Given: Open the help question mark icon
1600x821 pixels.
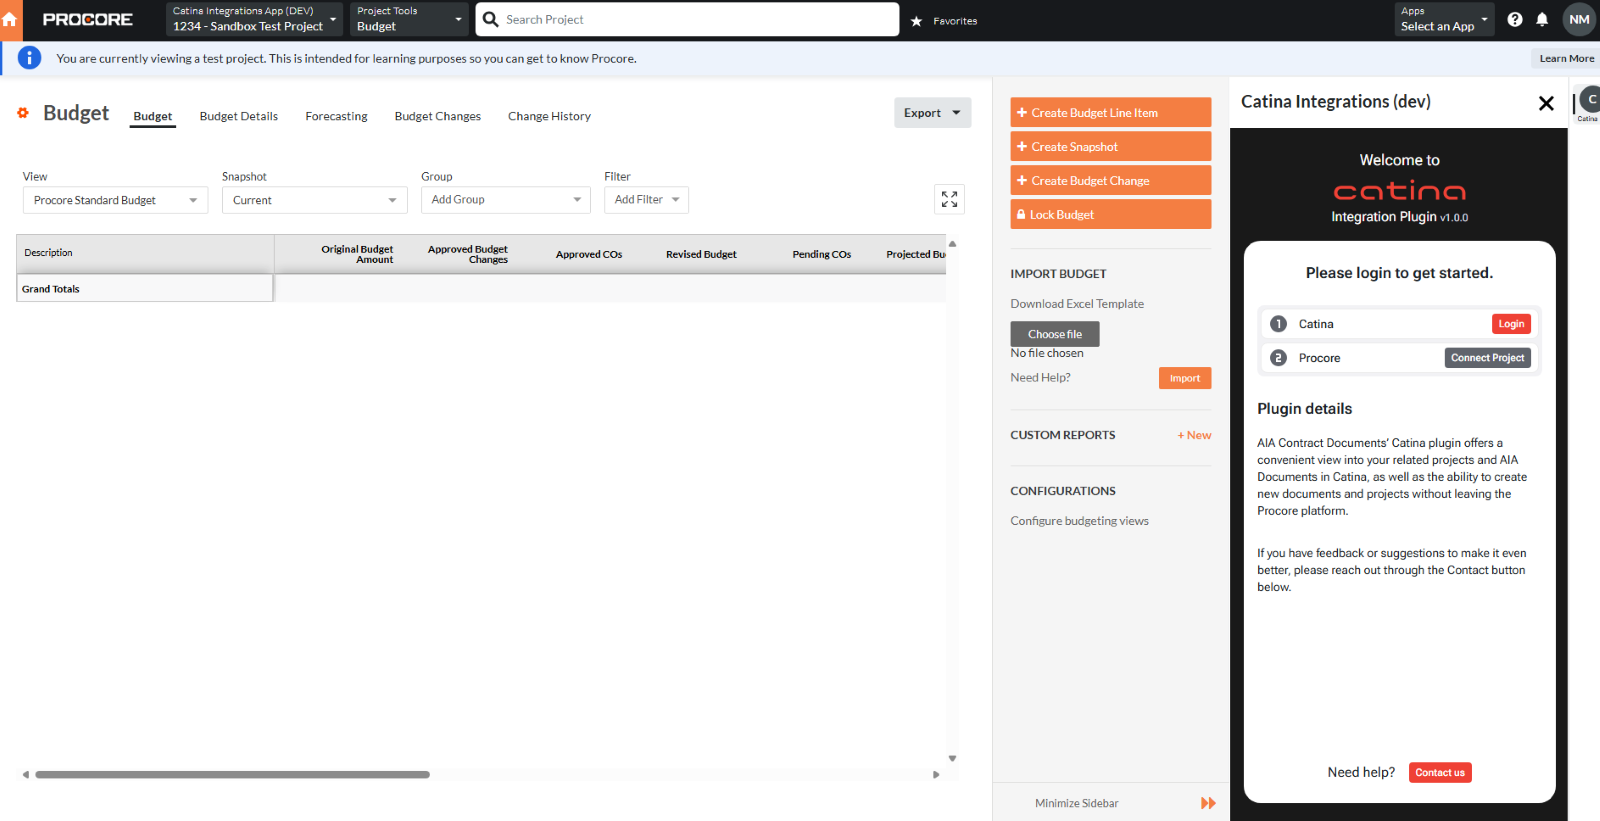Looking at the screenshot, I should (x=1515, y=19).
